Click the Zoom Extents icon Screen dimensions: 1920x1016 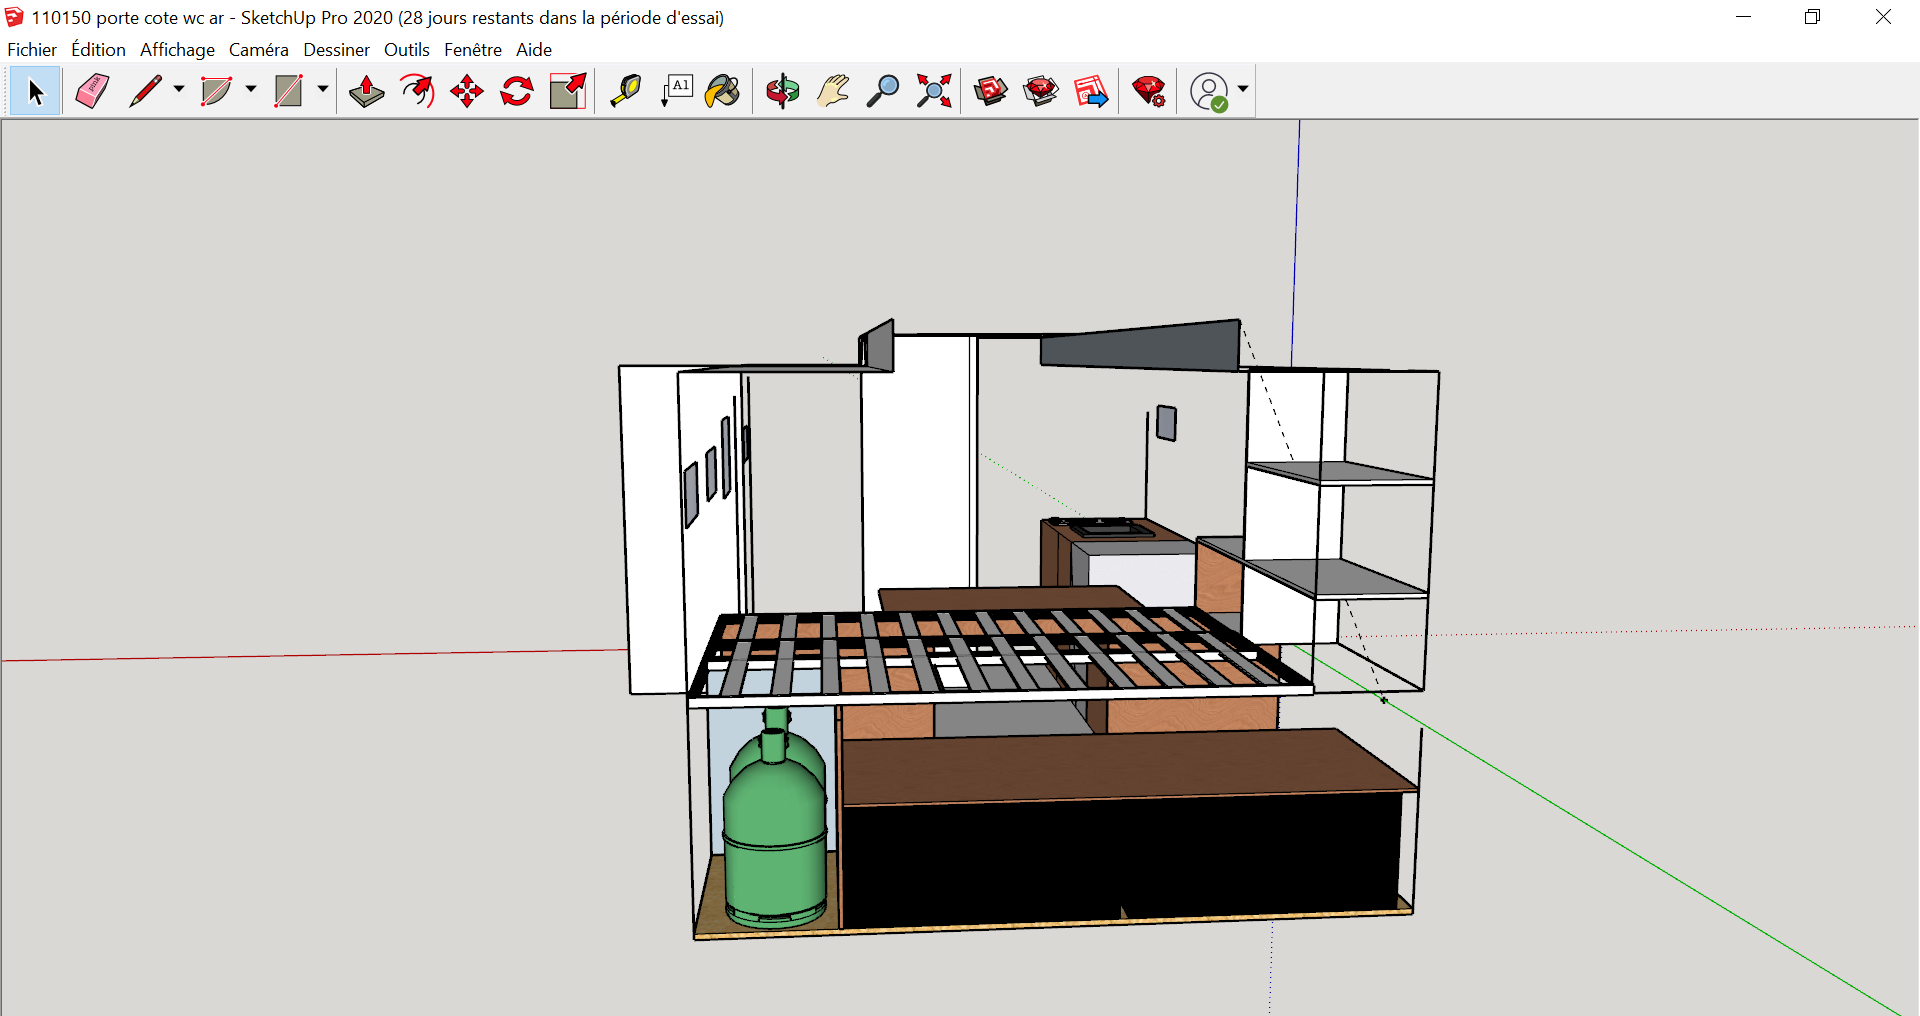tap(934, 91)
